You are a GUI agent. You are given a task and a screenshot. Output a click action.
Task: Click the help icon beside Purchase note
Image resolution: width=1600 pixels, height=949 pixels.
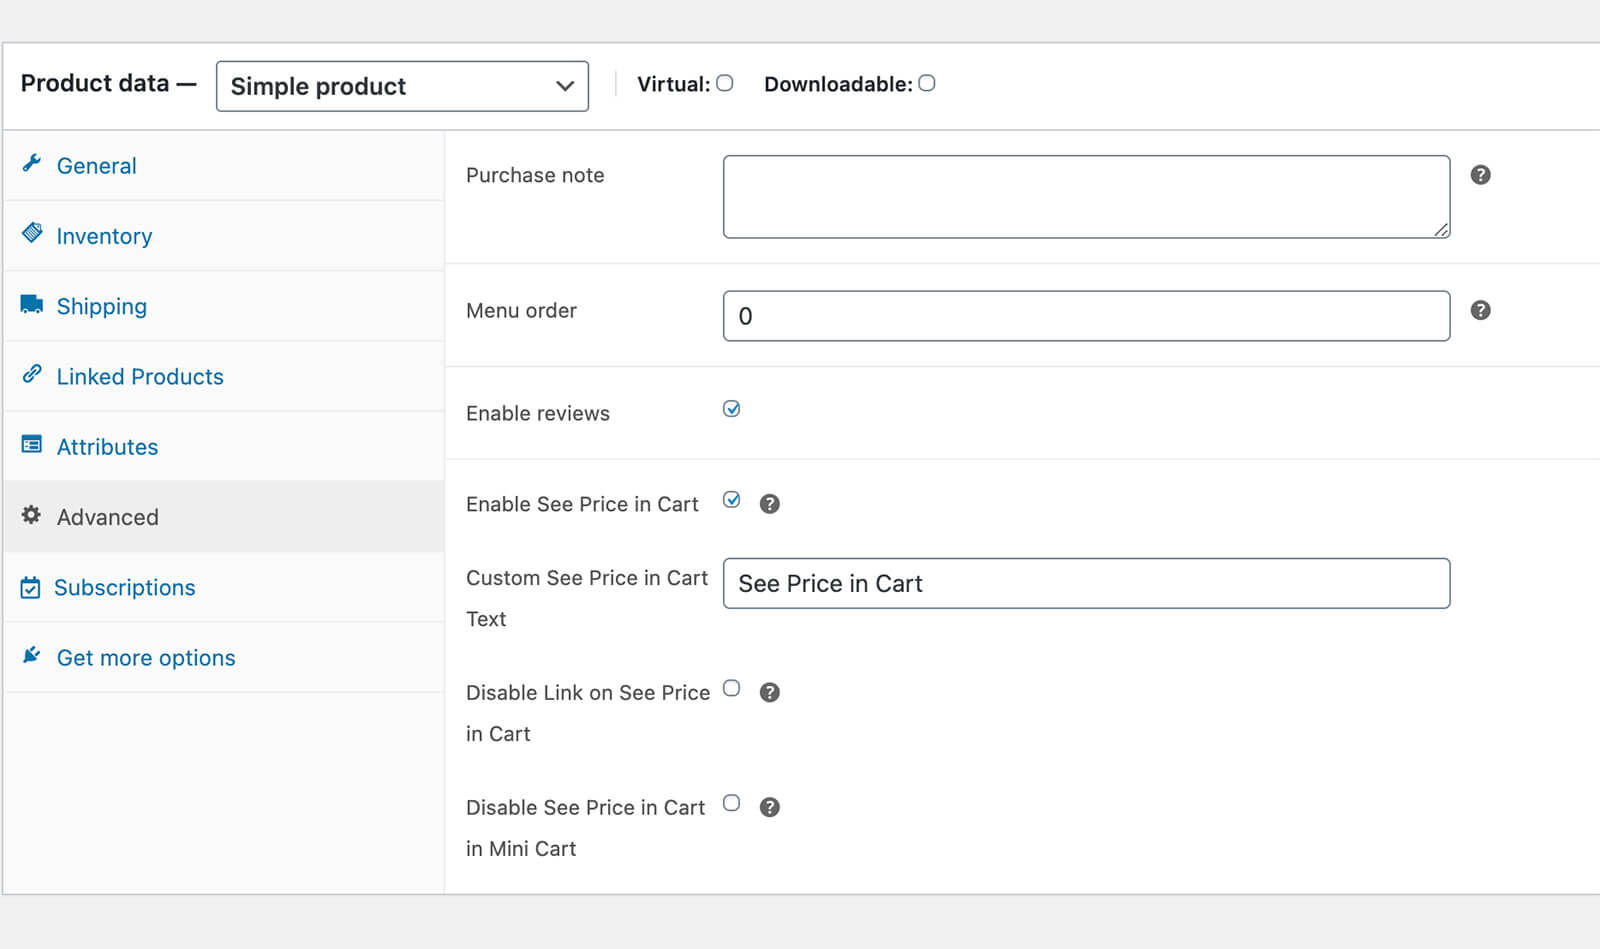pyautogui.click(x=1480, y=175)
